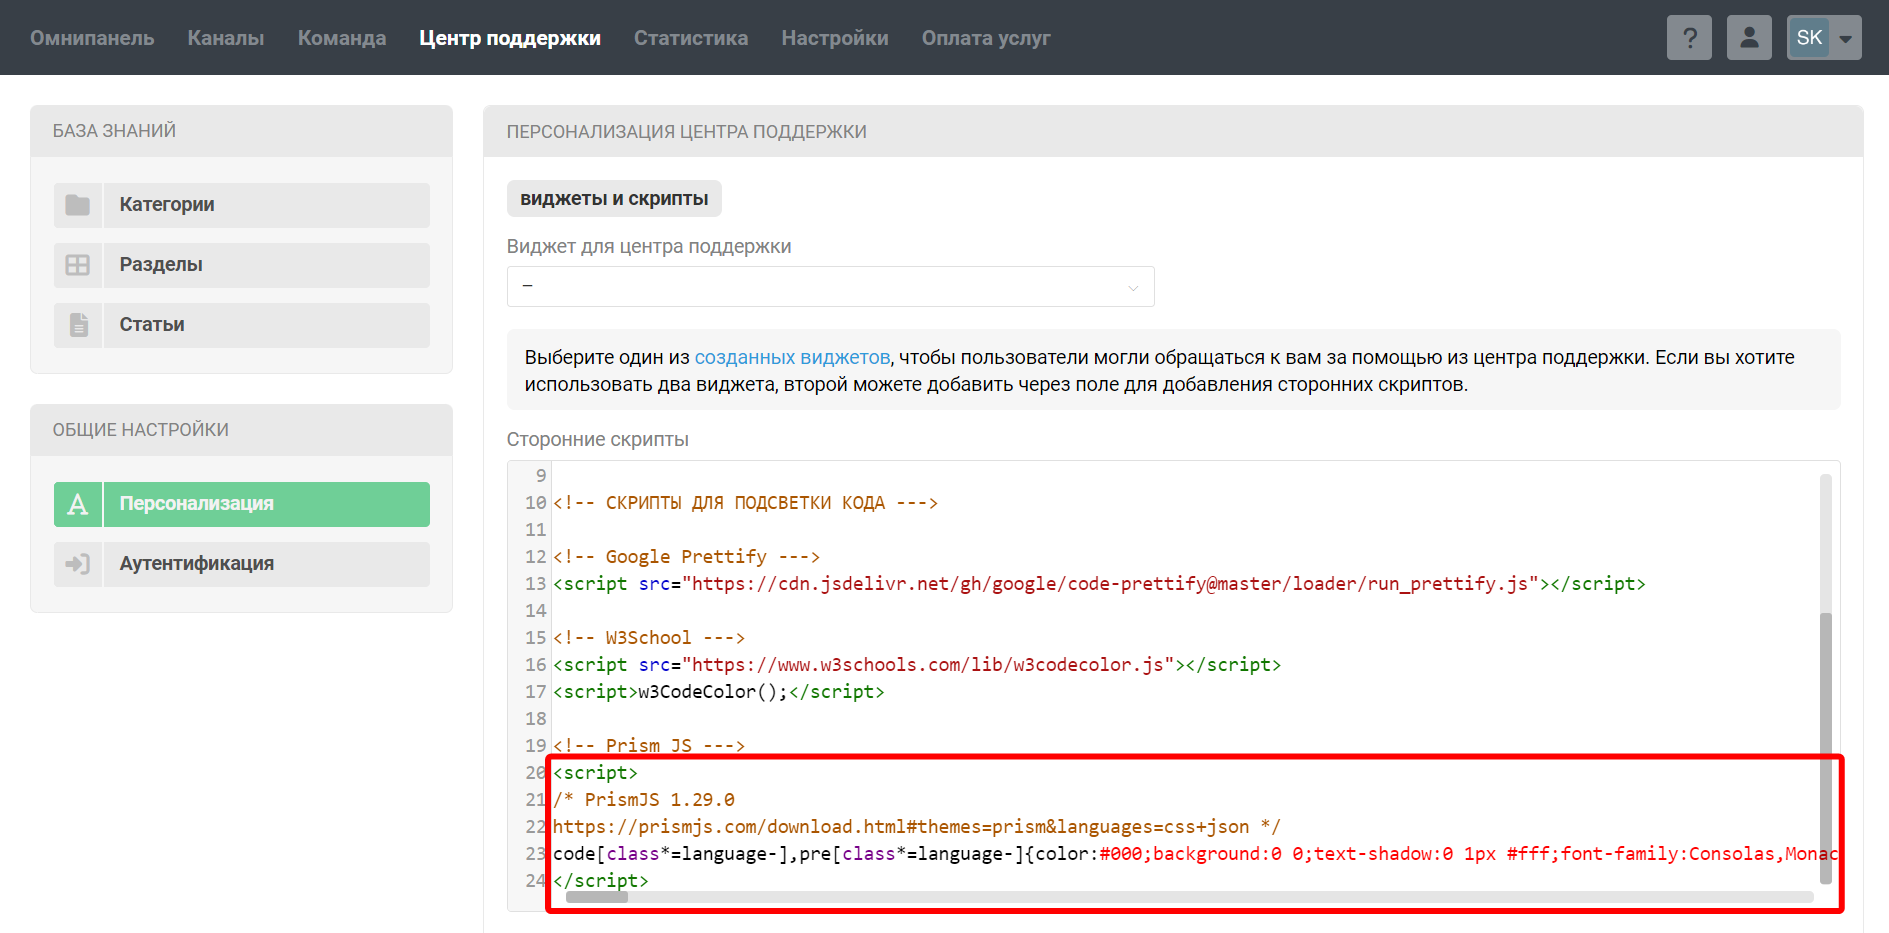Click the closing </script> tag on line 24

pyautogui.click(x=601, y=881)
